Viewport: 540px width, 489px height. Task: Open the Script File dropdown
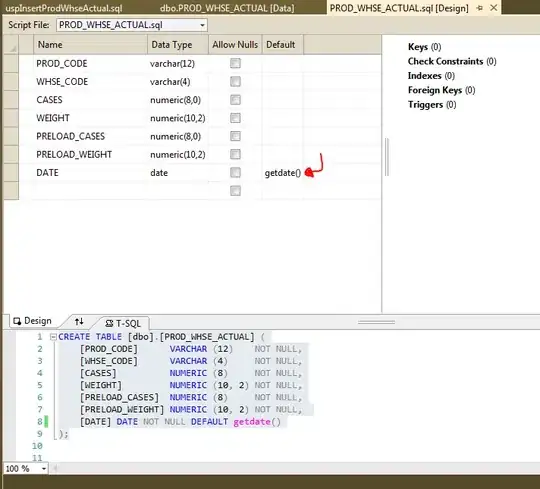coord(202,25)
